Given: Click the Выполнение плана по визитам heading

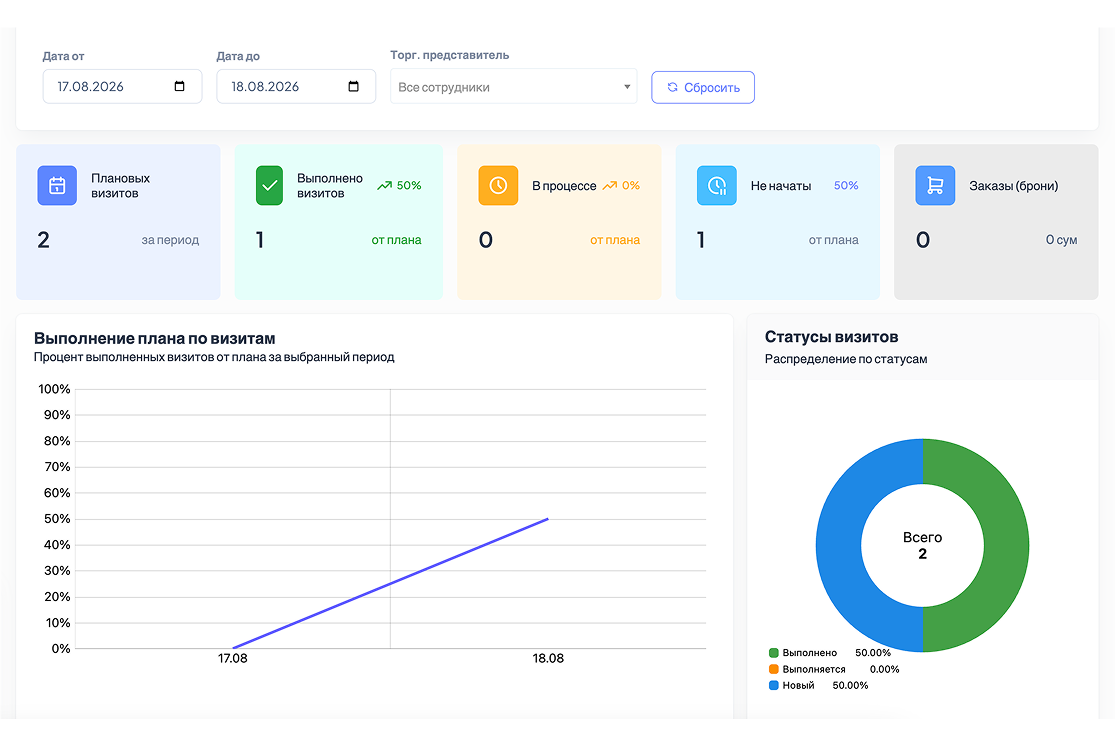Looking at the screenshot, I should [154, 338].
